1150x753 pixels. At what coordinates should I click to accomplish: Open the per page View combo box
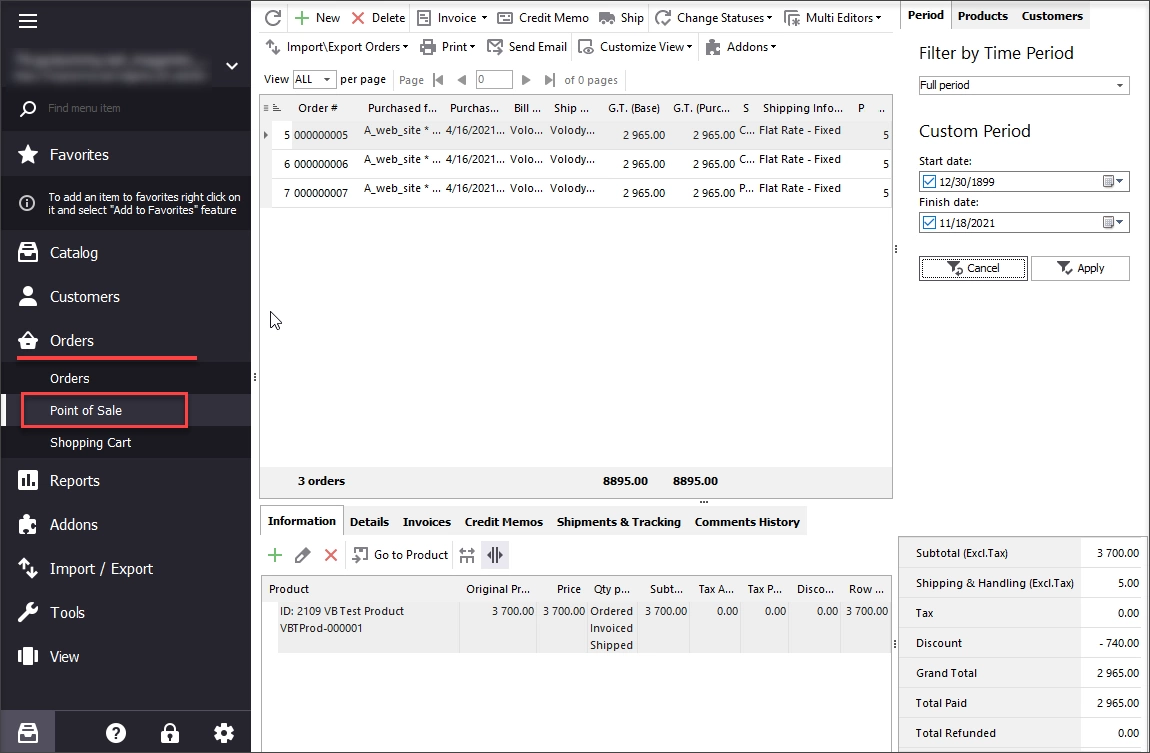(314, 79)
